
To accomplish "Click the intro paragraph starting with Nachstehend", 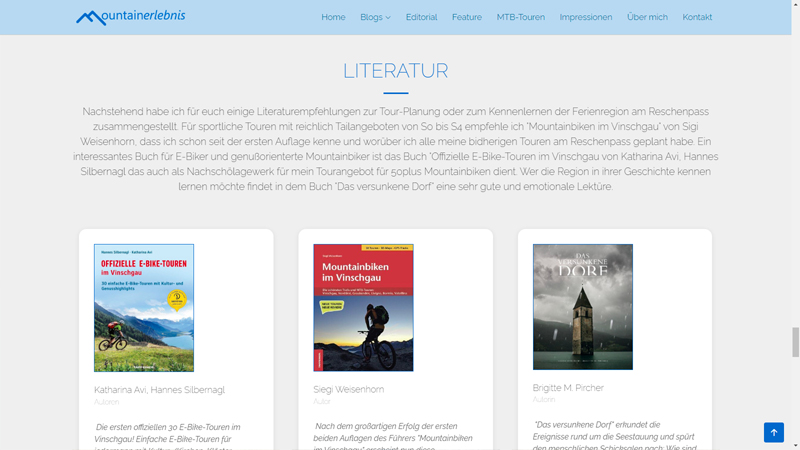I will pyautogui.click(x=395, y=149).
